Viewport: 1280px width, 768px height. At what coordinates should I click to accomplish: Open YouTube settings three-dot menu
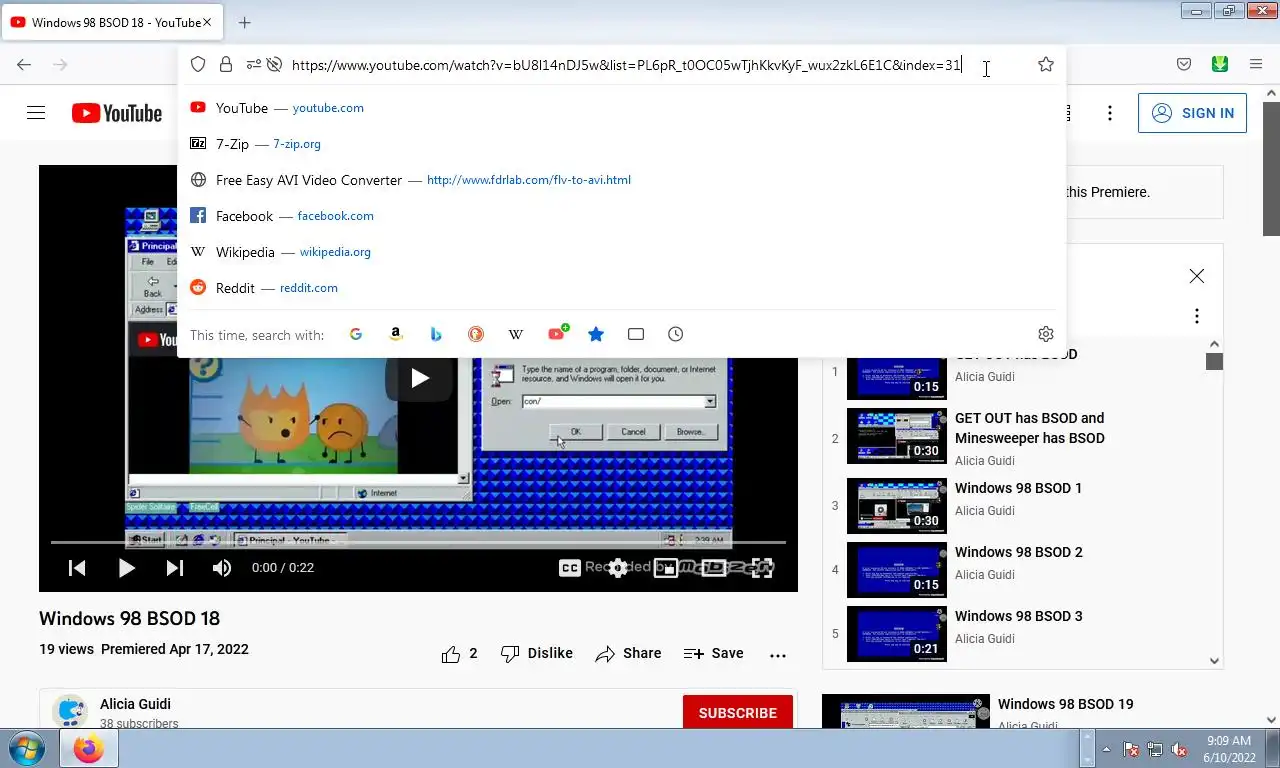1110,113
